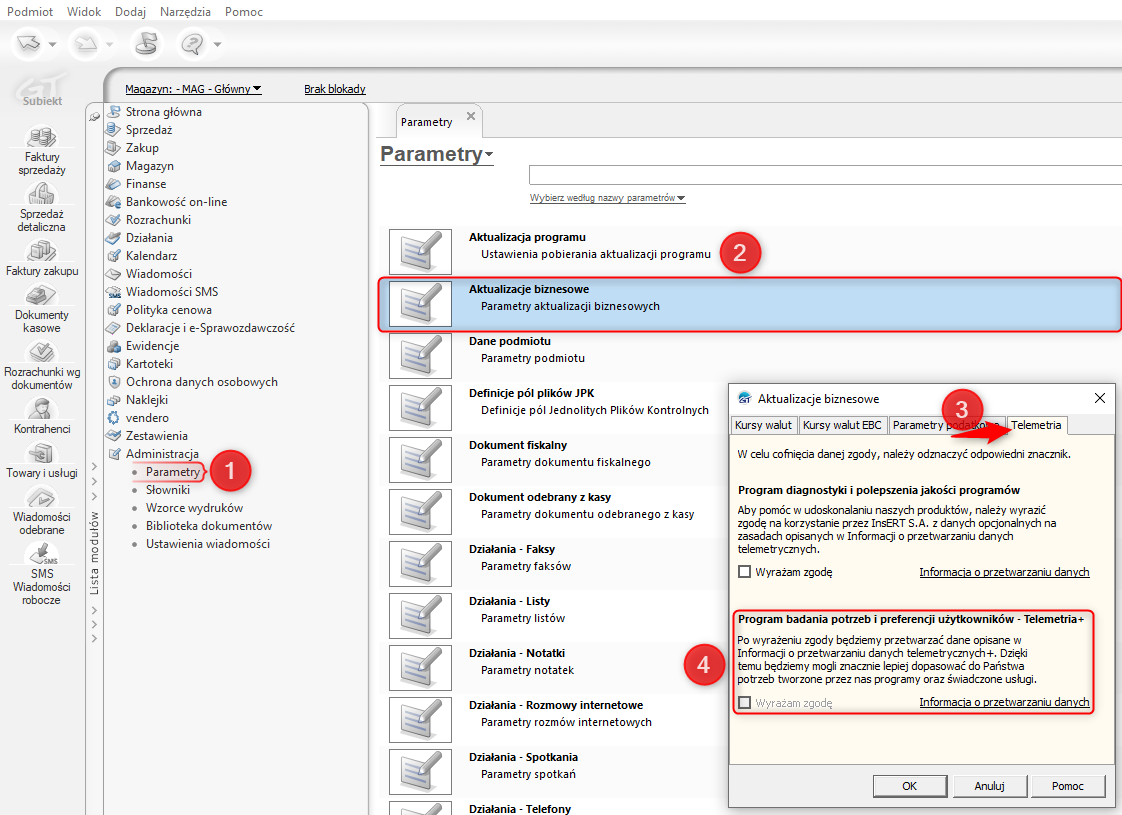Click the Działania - Listy parameter icon

tap(420, 616)
